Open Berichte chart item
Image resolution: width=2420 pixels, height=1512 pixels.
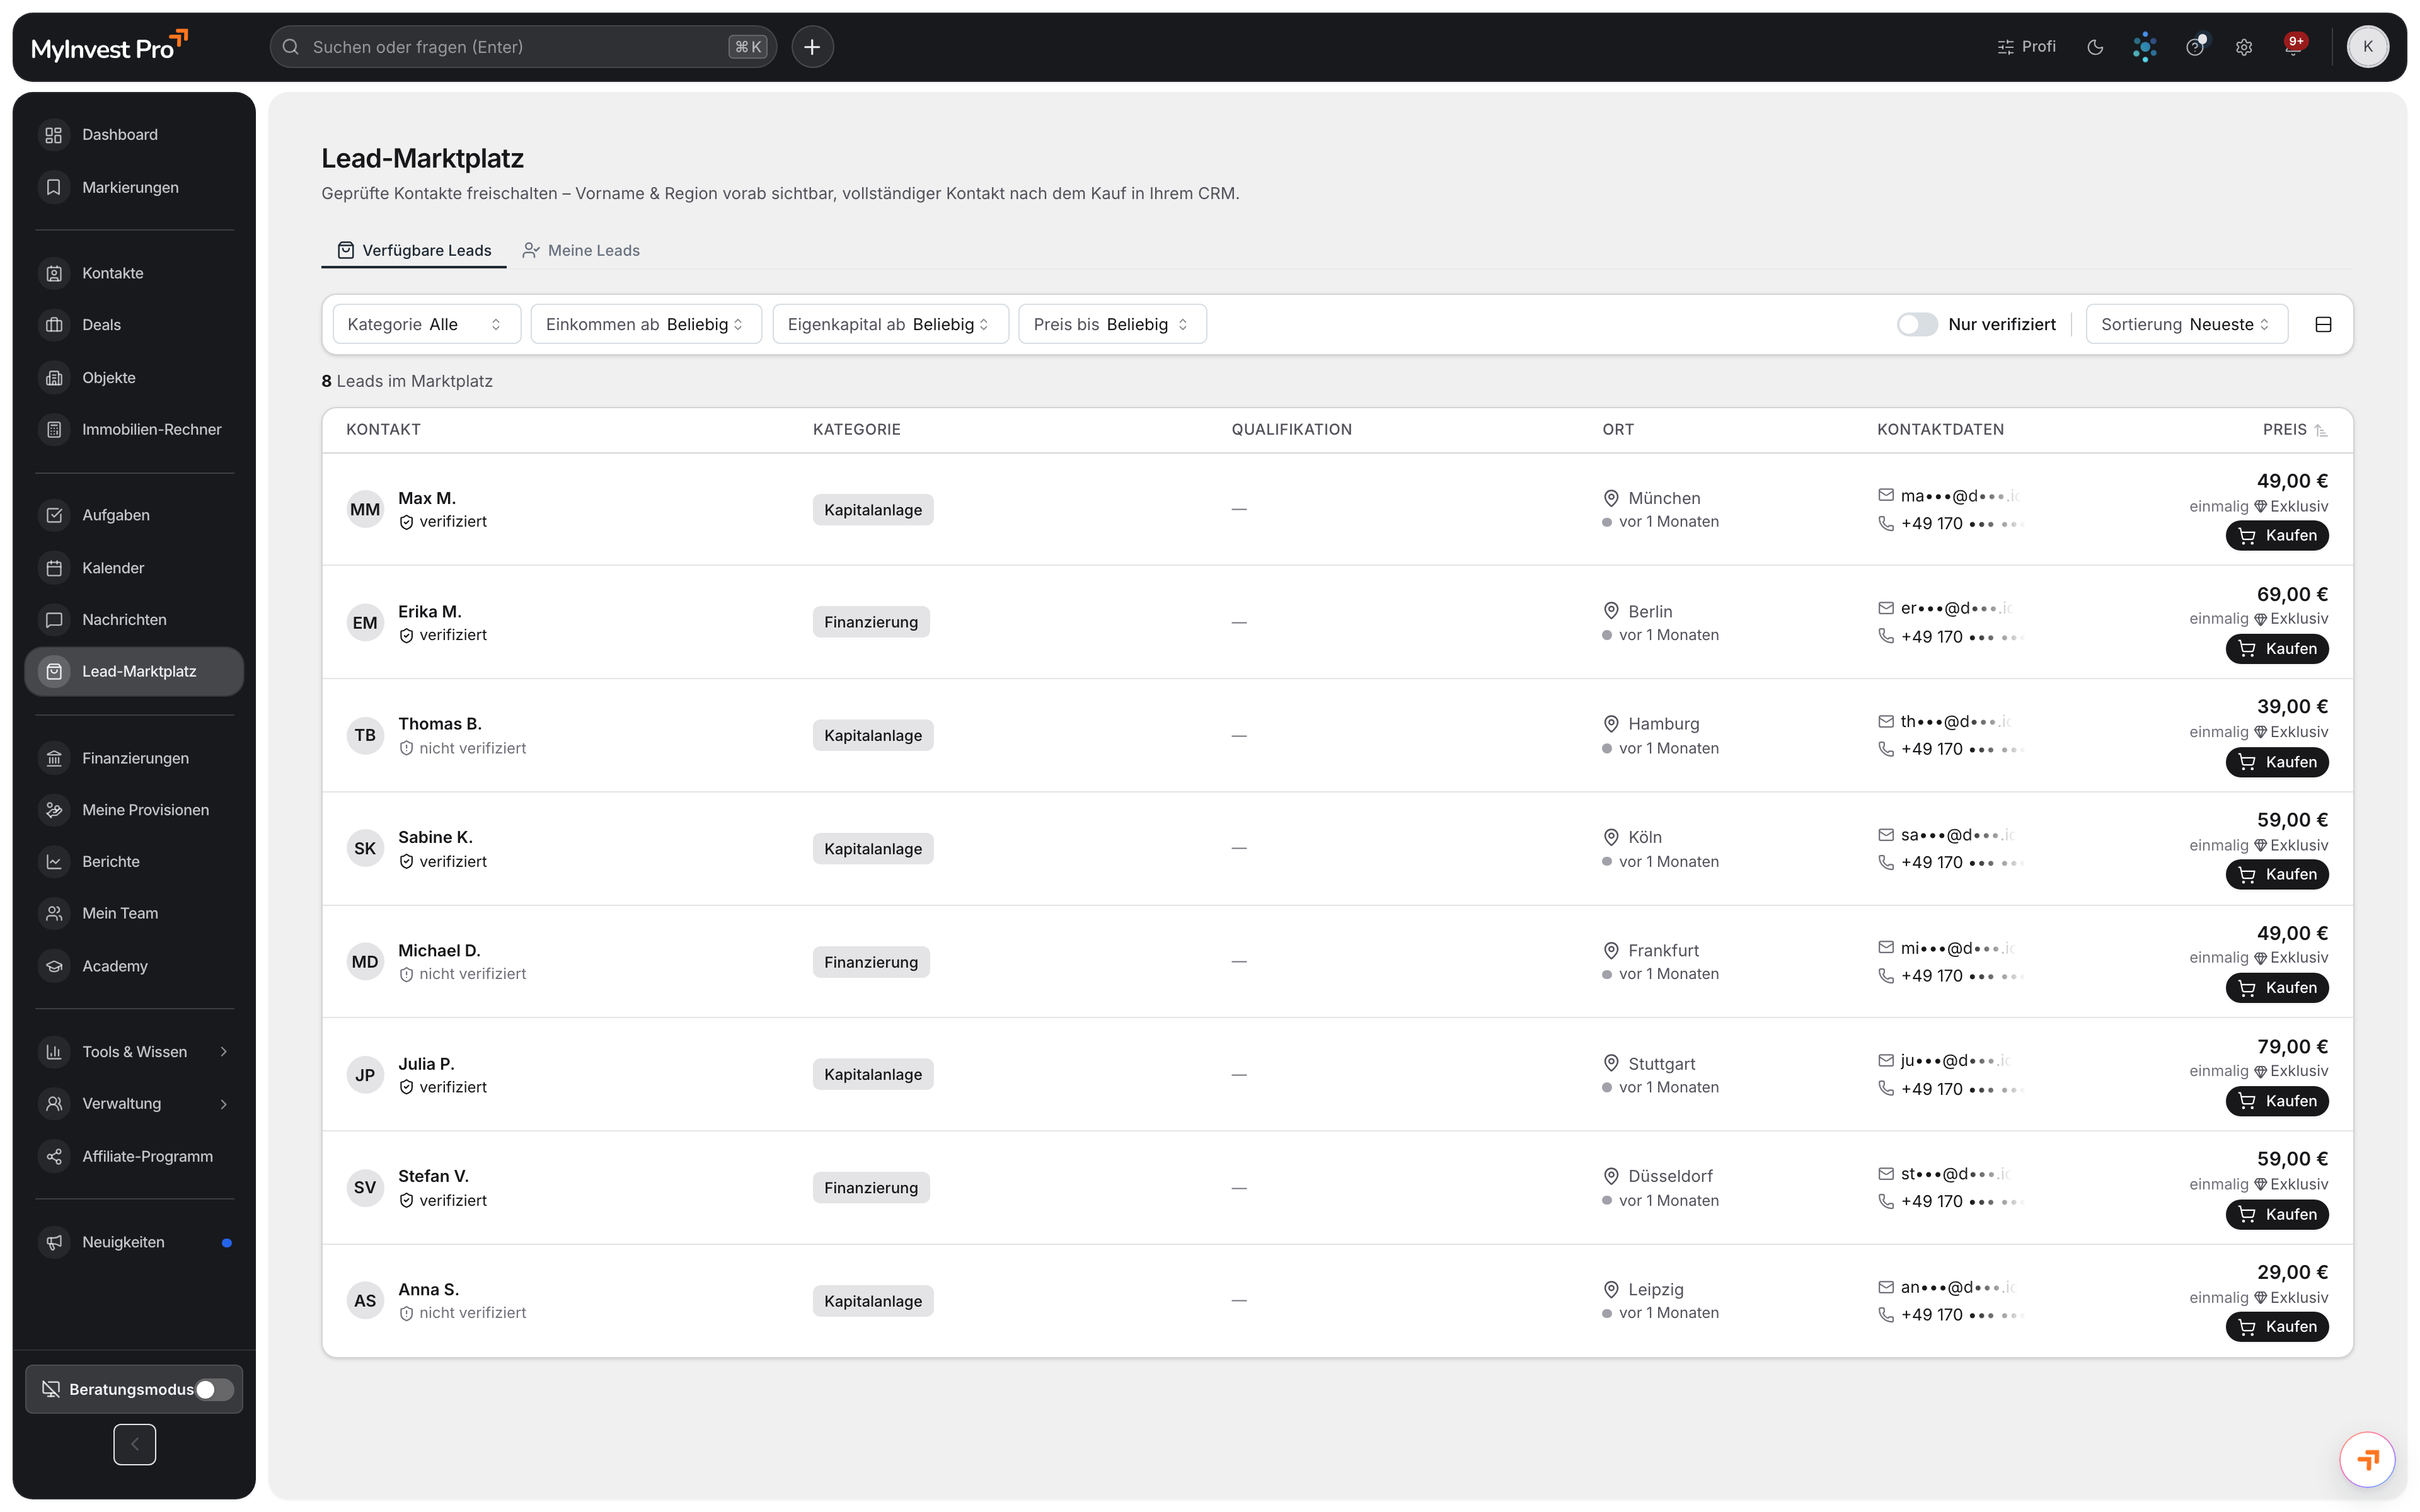134,861
